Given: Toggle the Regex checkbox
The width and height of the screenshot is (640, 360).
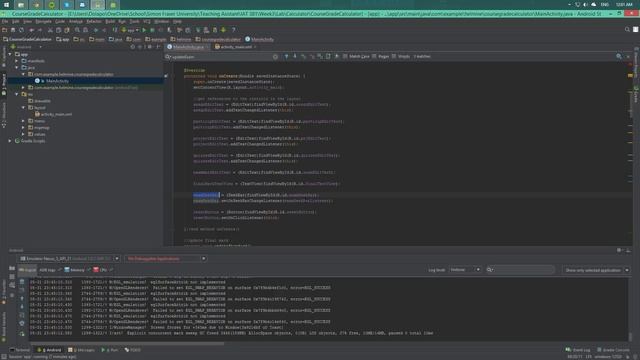Looking at the screenshot, I should click(x=374, y=56).
